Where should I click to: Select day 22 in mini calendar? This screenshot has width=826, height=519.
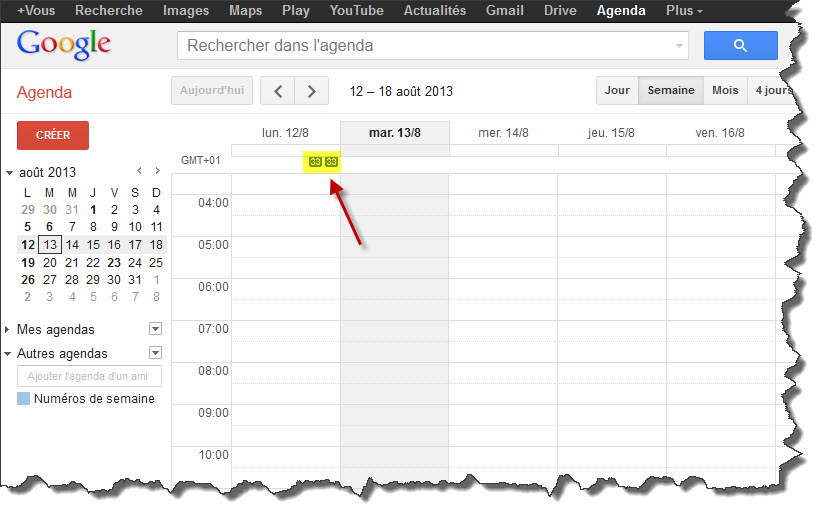pos(93,262)
